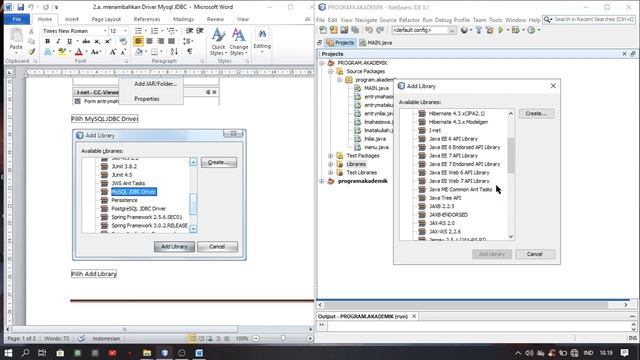Click the Save icon in Word title bar
Viewport: 640px width, 360px height.
point(20,7)
